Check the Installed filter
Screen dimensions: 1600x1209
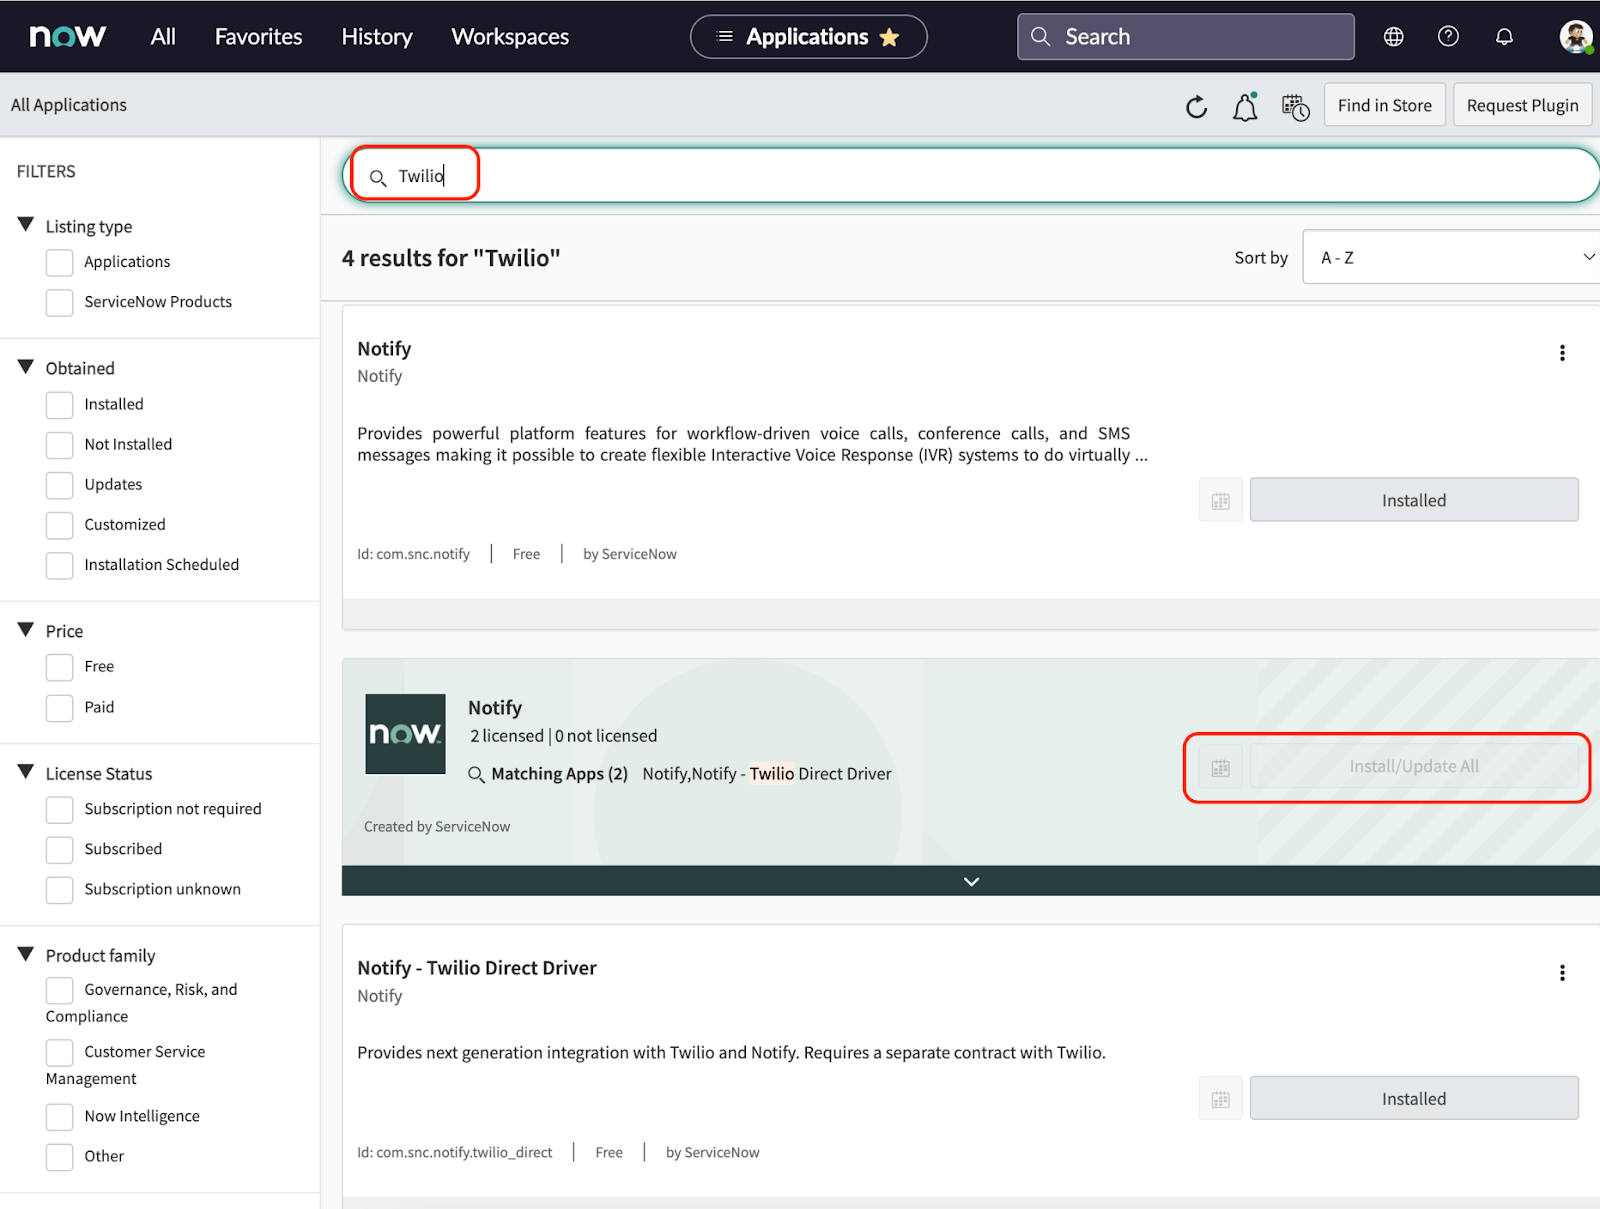pyautogui.click(x=59, y=405)
